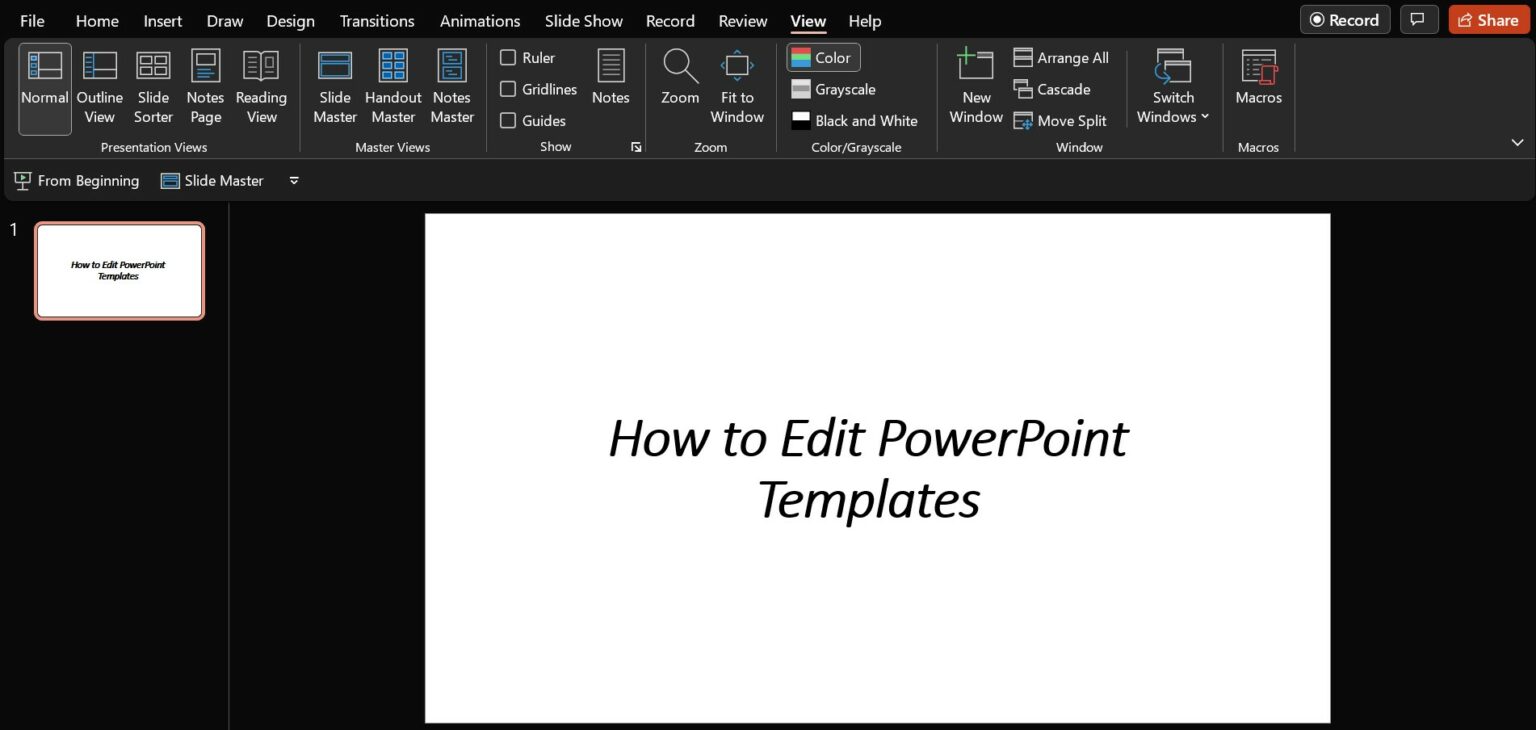Enter Reading View
This screenshot has height=730, width=1536.
(261, 85)
